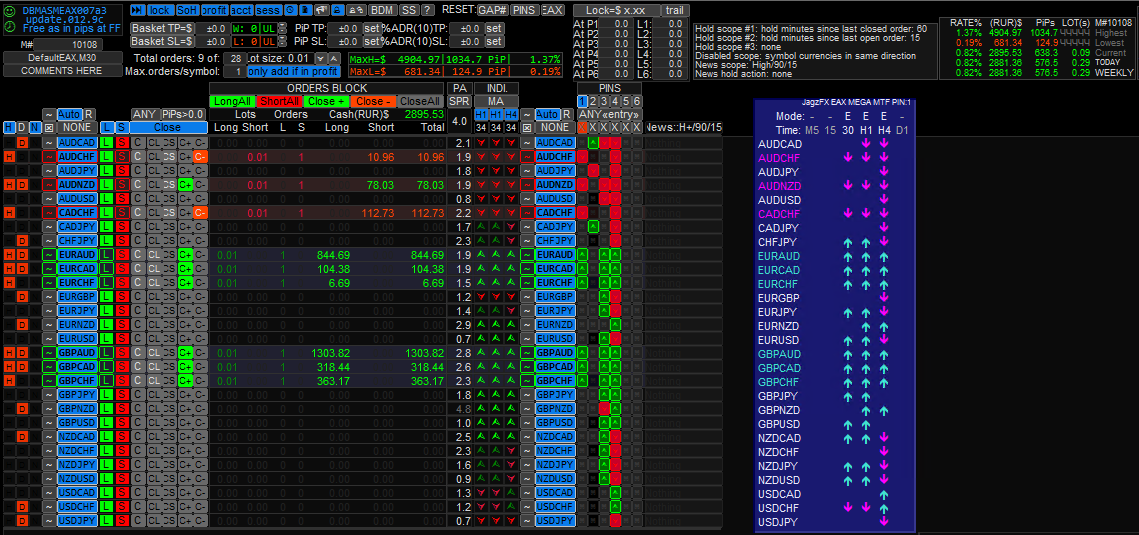1139x535 pixels.
Task: Toggle the H column header button
Action: coord(9,127)
